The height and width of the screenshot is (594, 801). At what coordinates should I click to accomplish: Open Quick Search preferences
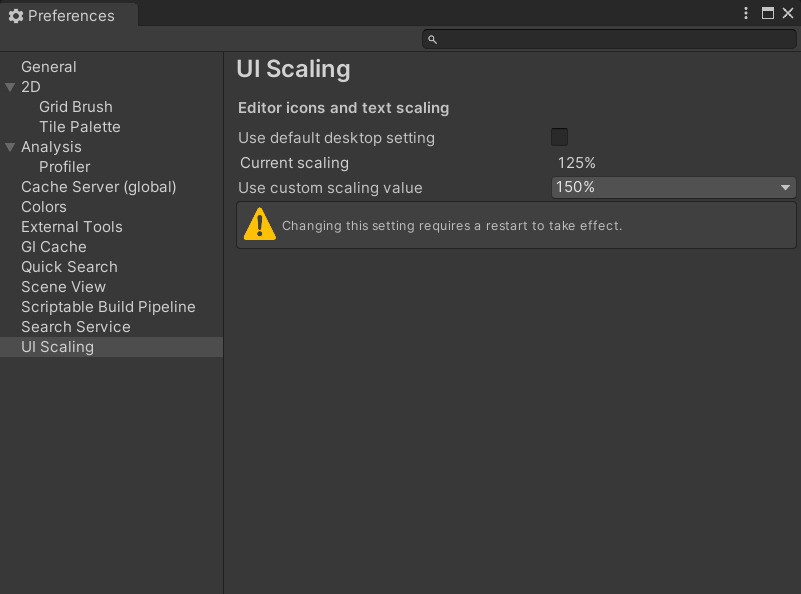[69, 267]
